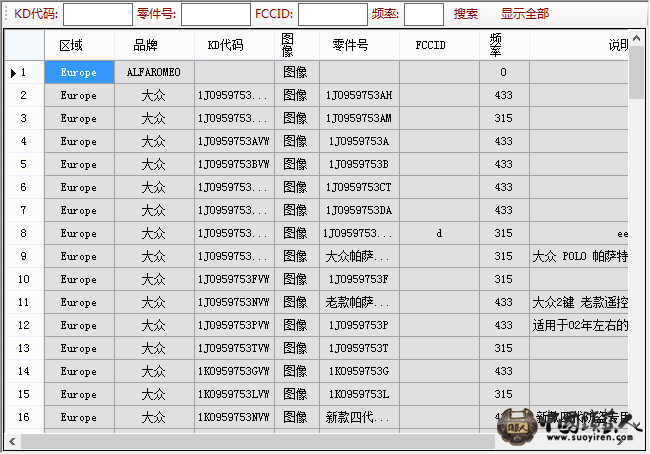Screen dimensions: 650x454
Task: Click the horizontal scrollbar left arrow
Action: pyautogui.click(x=12, y=442)
